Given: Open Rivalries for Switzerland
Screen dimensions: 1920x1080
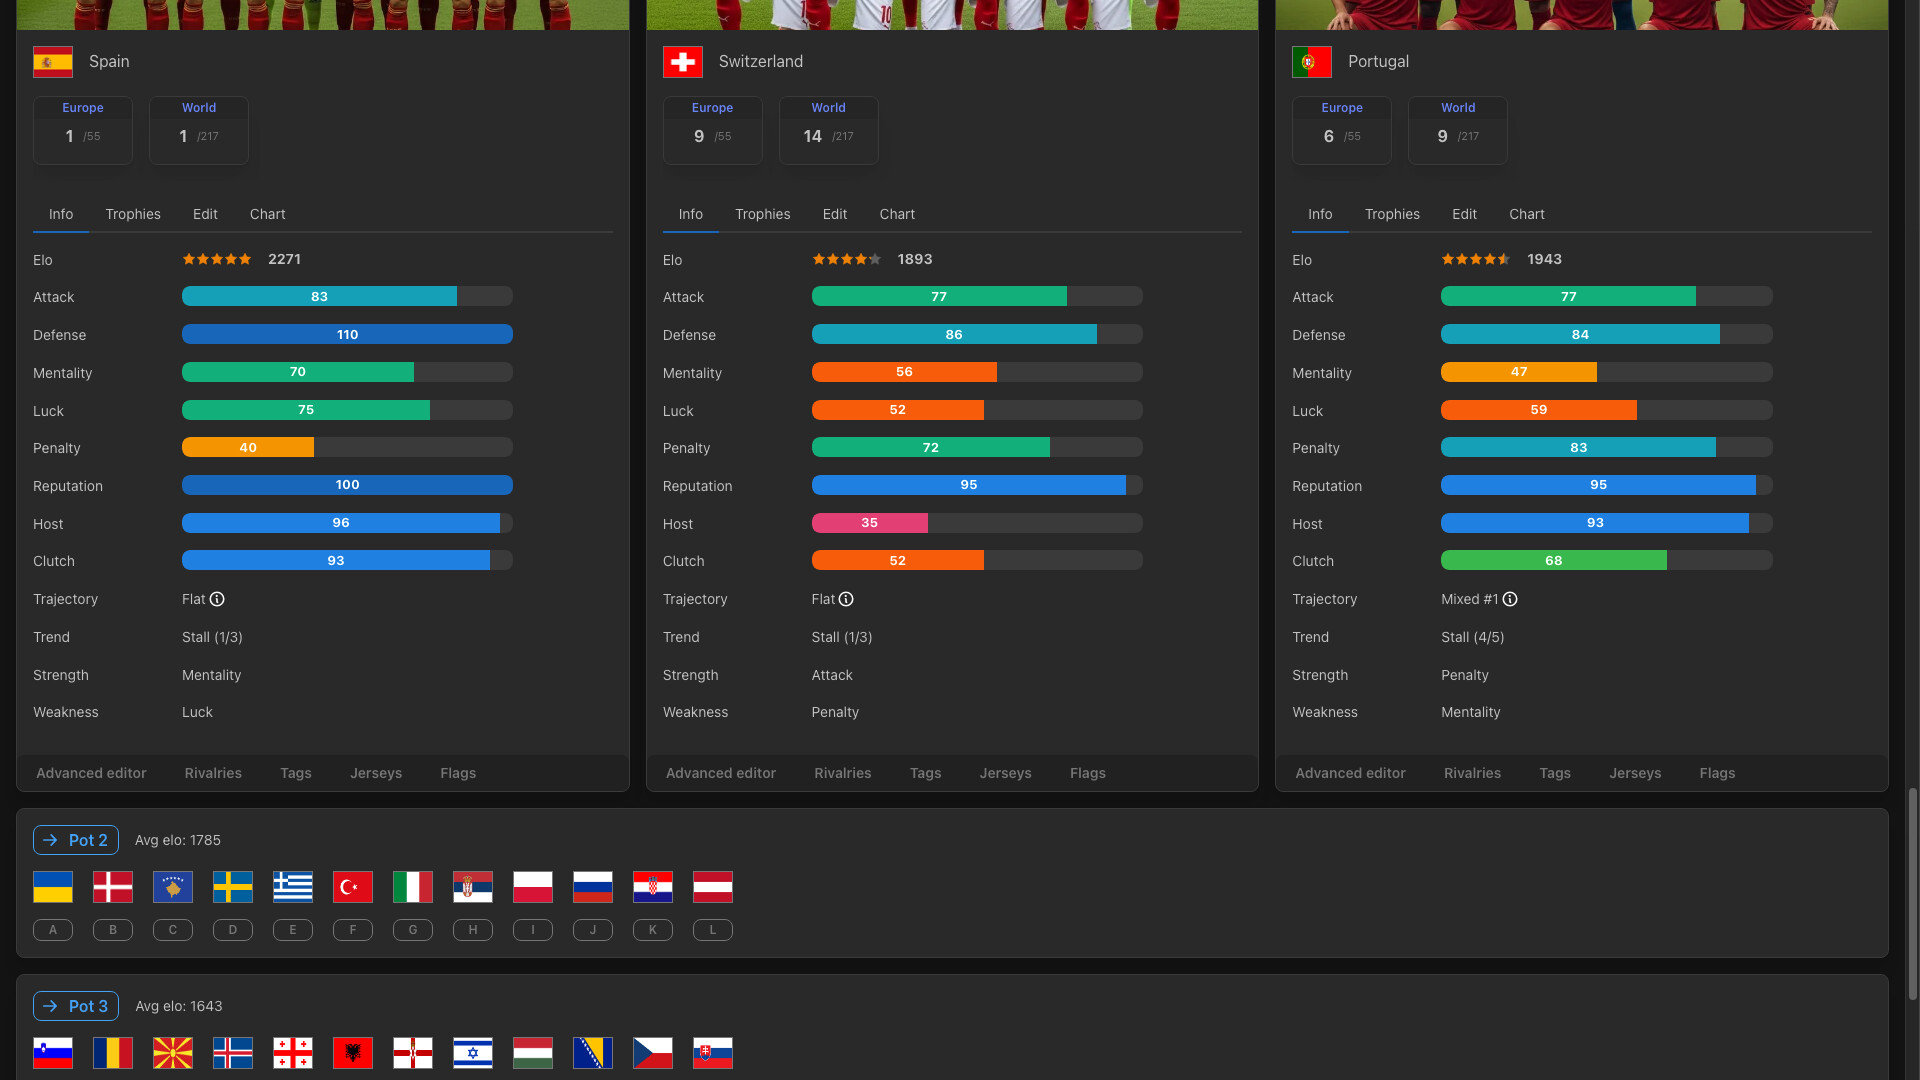Looking at the screenshot, I should point(843,773).
